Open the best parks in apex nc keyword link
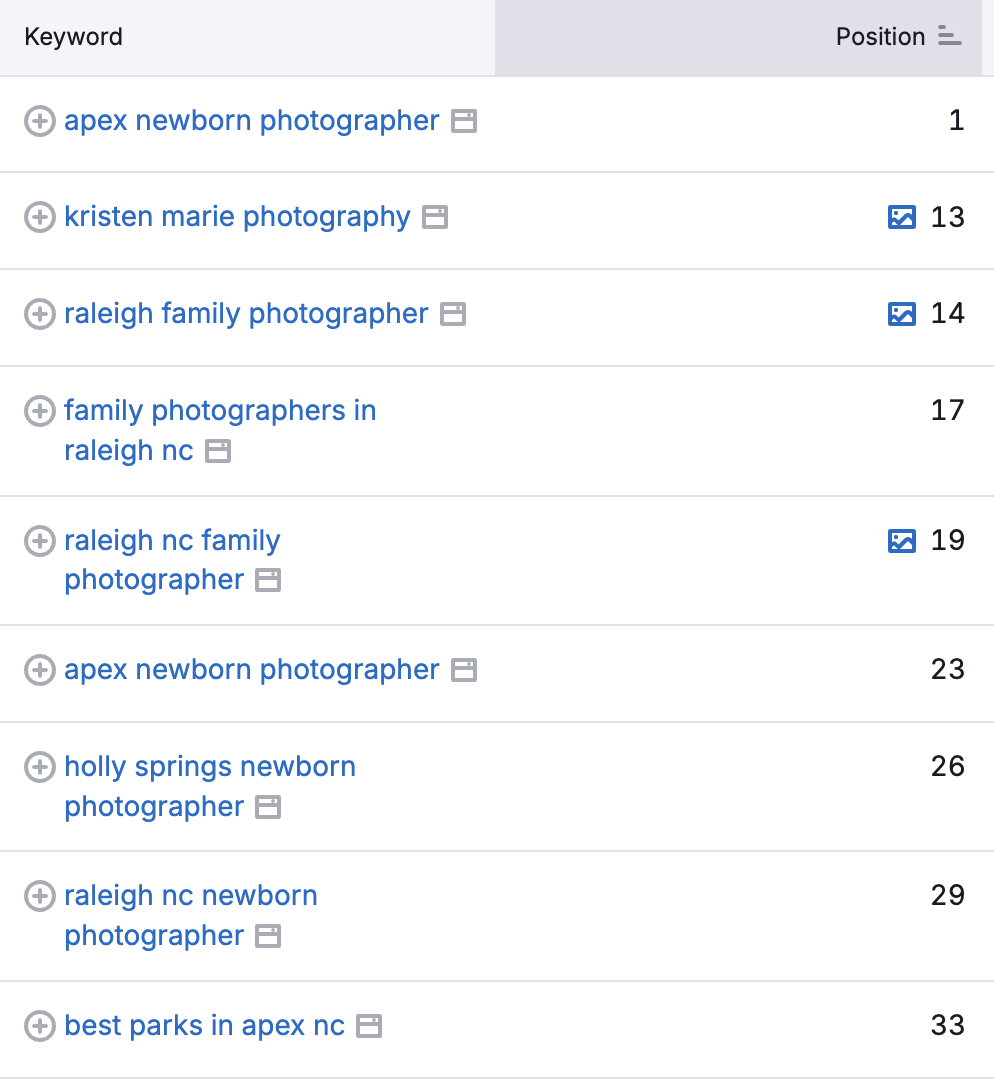The height and width of the screenshot is (1080, 994). click(x=205, y=1025)
